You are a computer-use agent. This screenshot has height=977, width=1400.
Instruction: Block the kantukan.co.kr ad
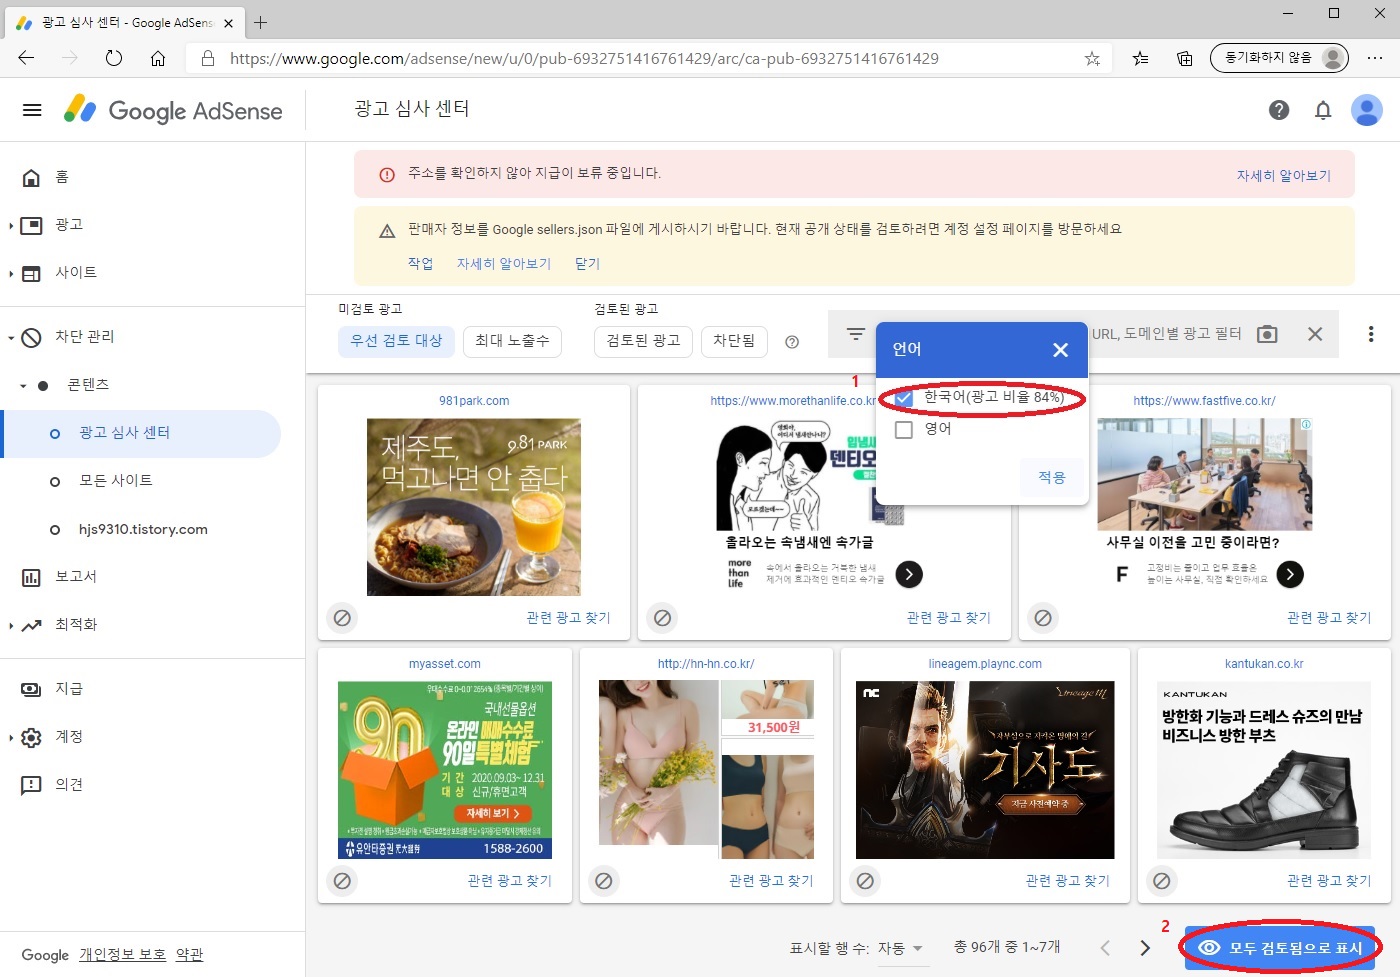[x=1162, y=881]
